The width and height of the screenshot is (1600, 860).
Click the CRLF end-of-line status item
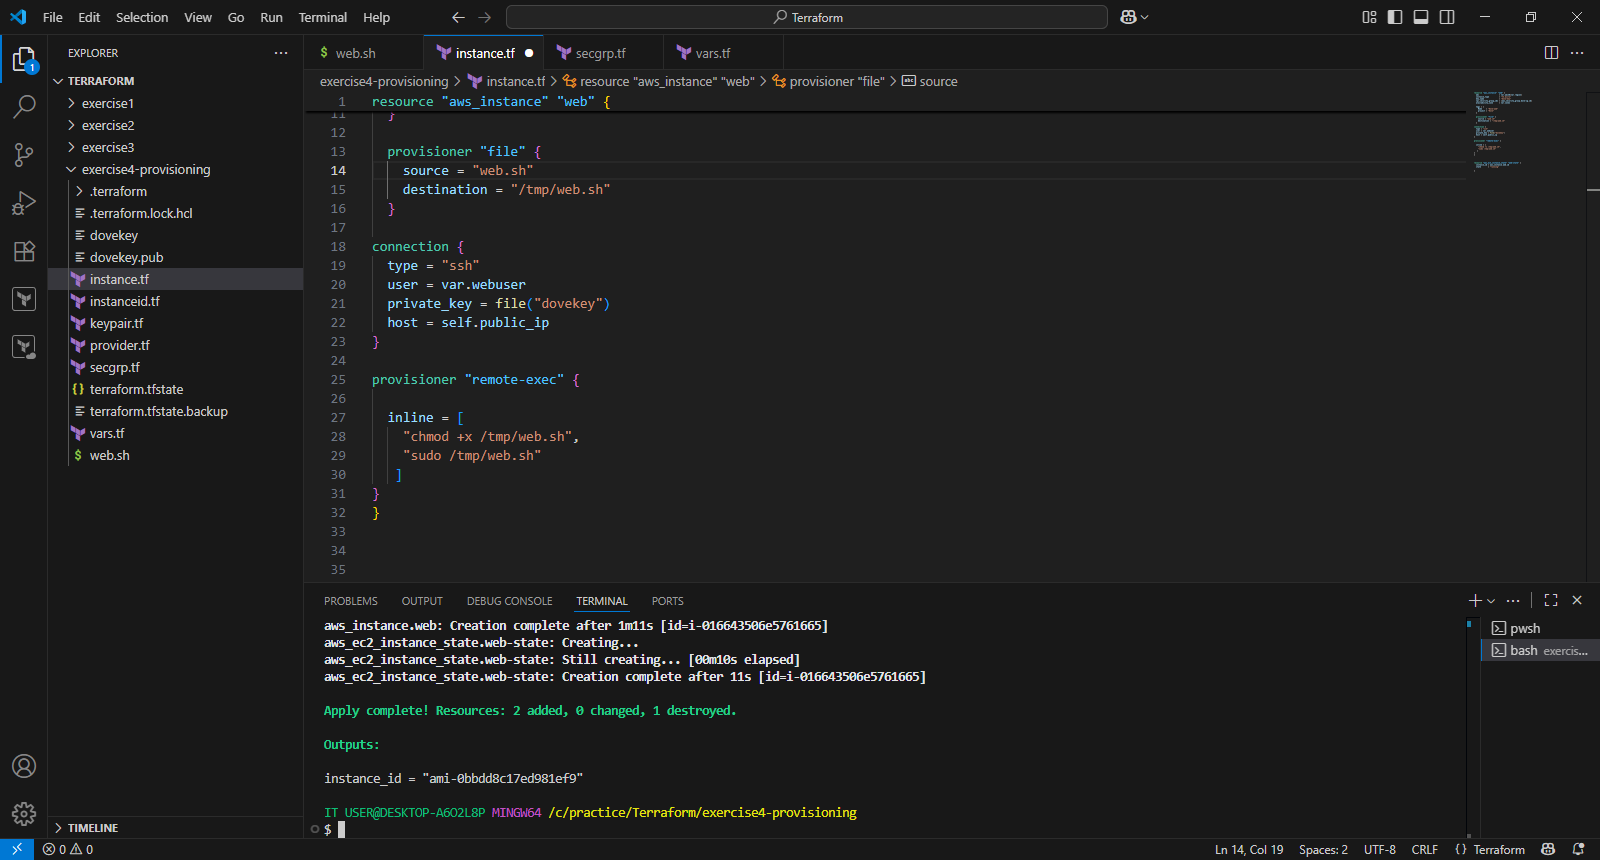(x=1425, y=849)
